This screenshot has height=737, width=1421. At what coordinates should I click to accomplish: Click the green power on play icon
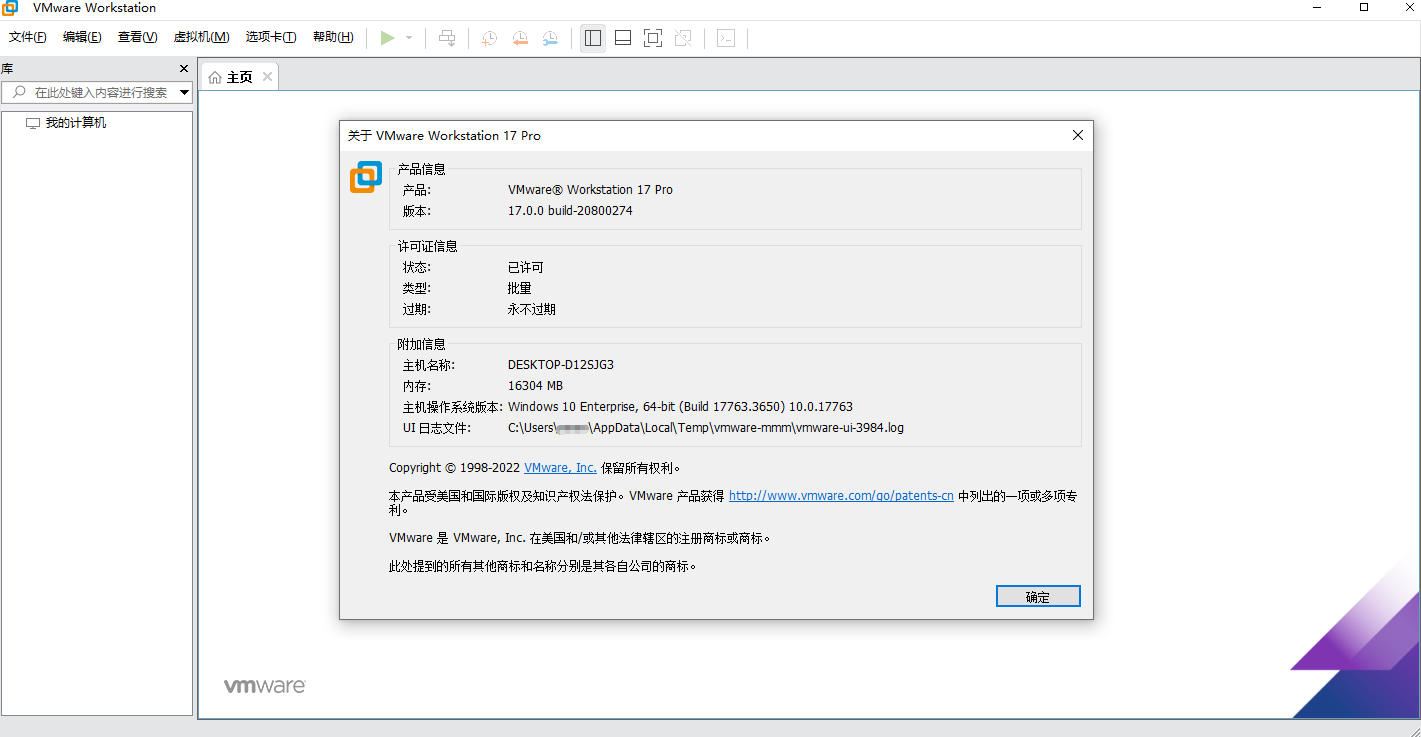coord(388,38)
